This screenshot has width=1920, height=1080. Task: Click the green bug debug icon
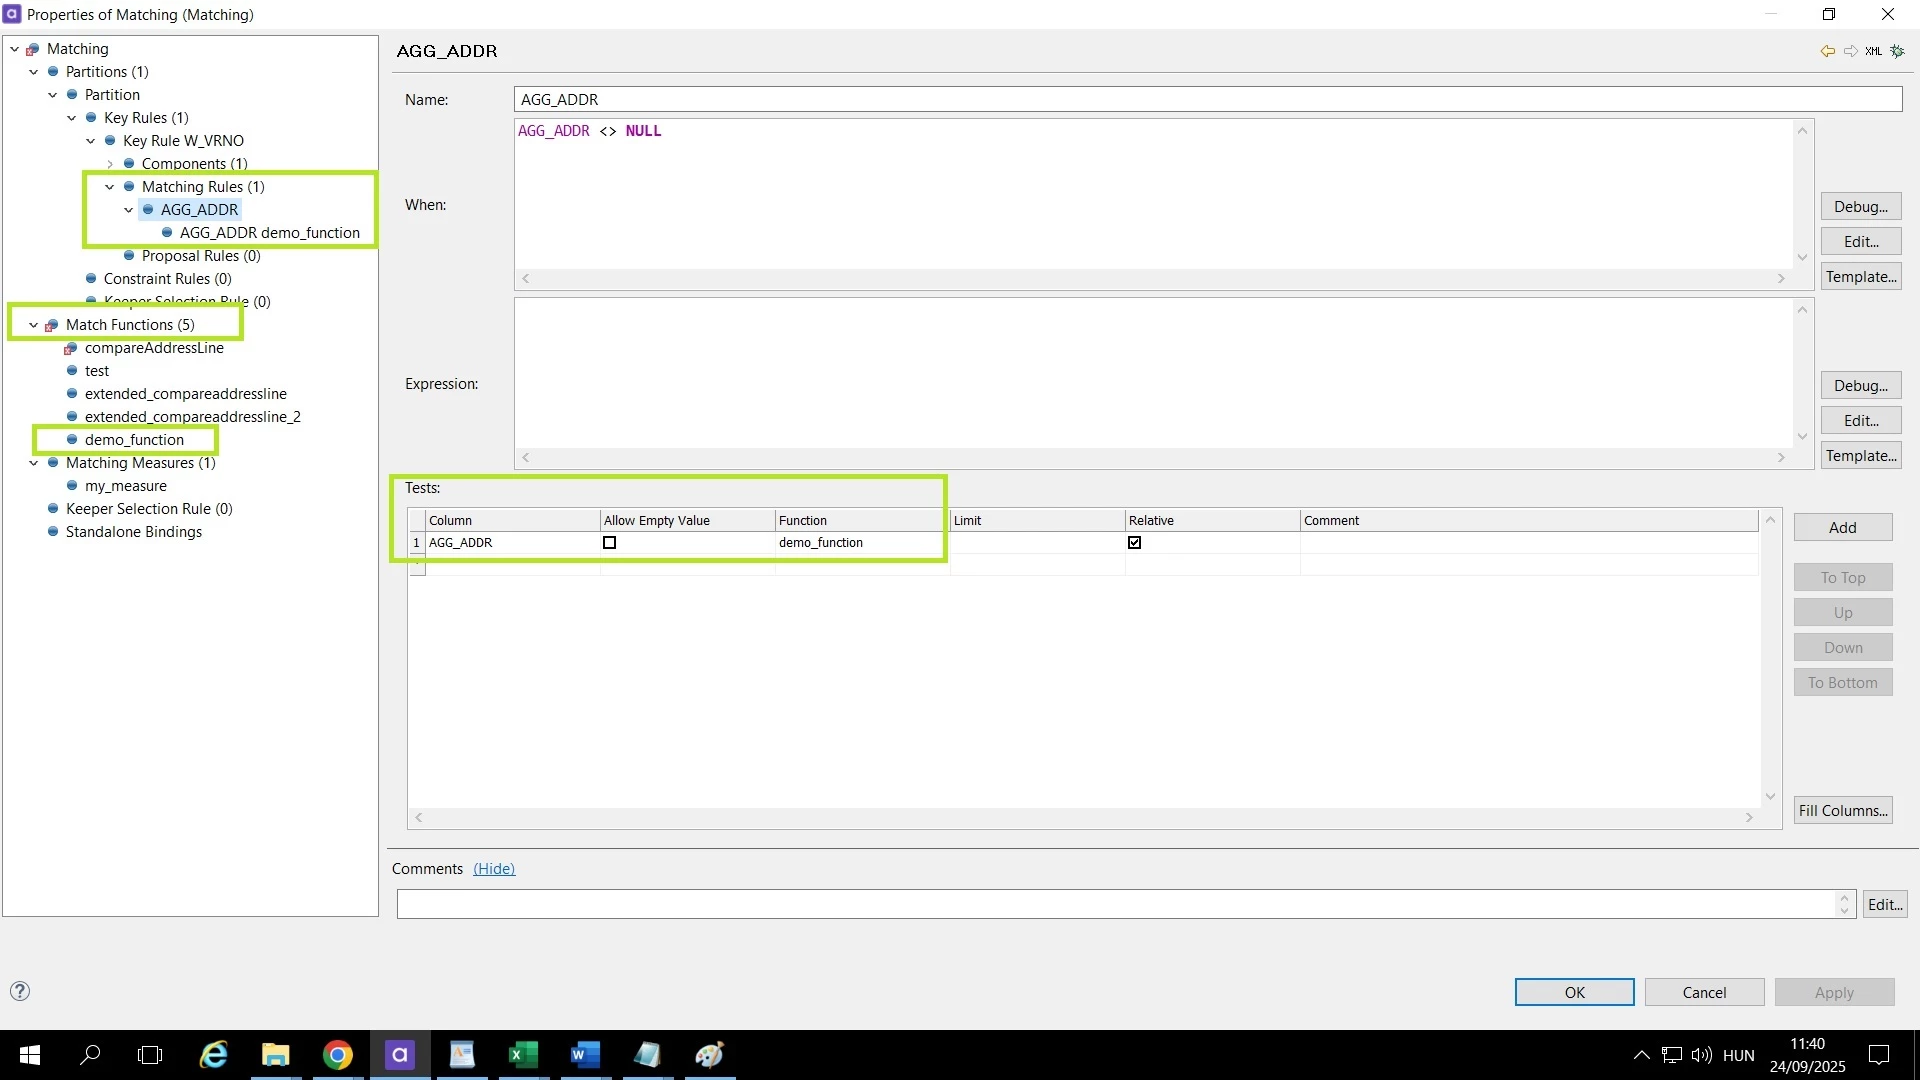(x=1897, y=51)
